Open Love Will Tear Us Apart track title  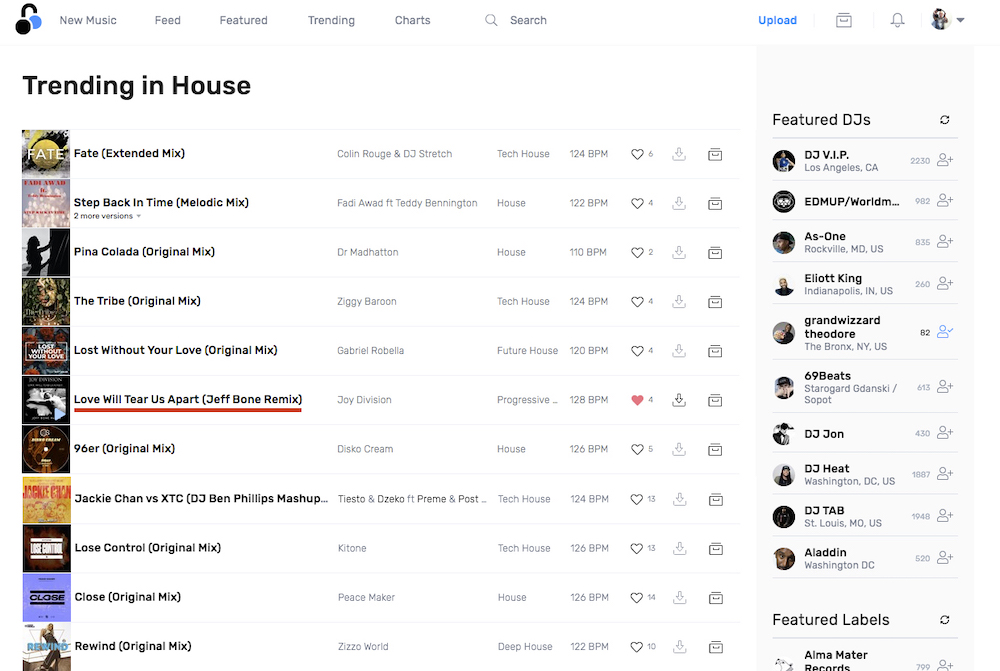tap(188, 399)
